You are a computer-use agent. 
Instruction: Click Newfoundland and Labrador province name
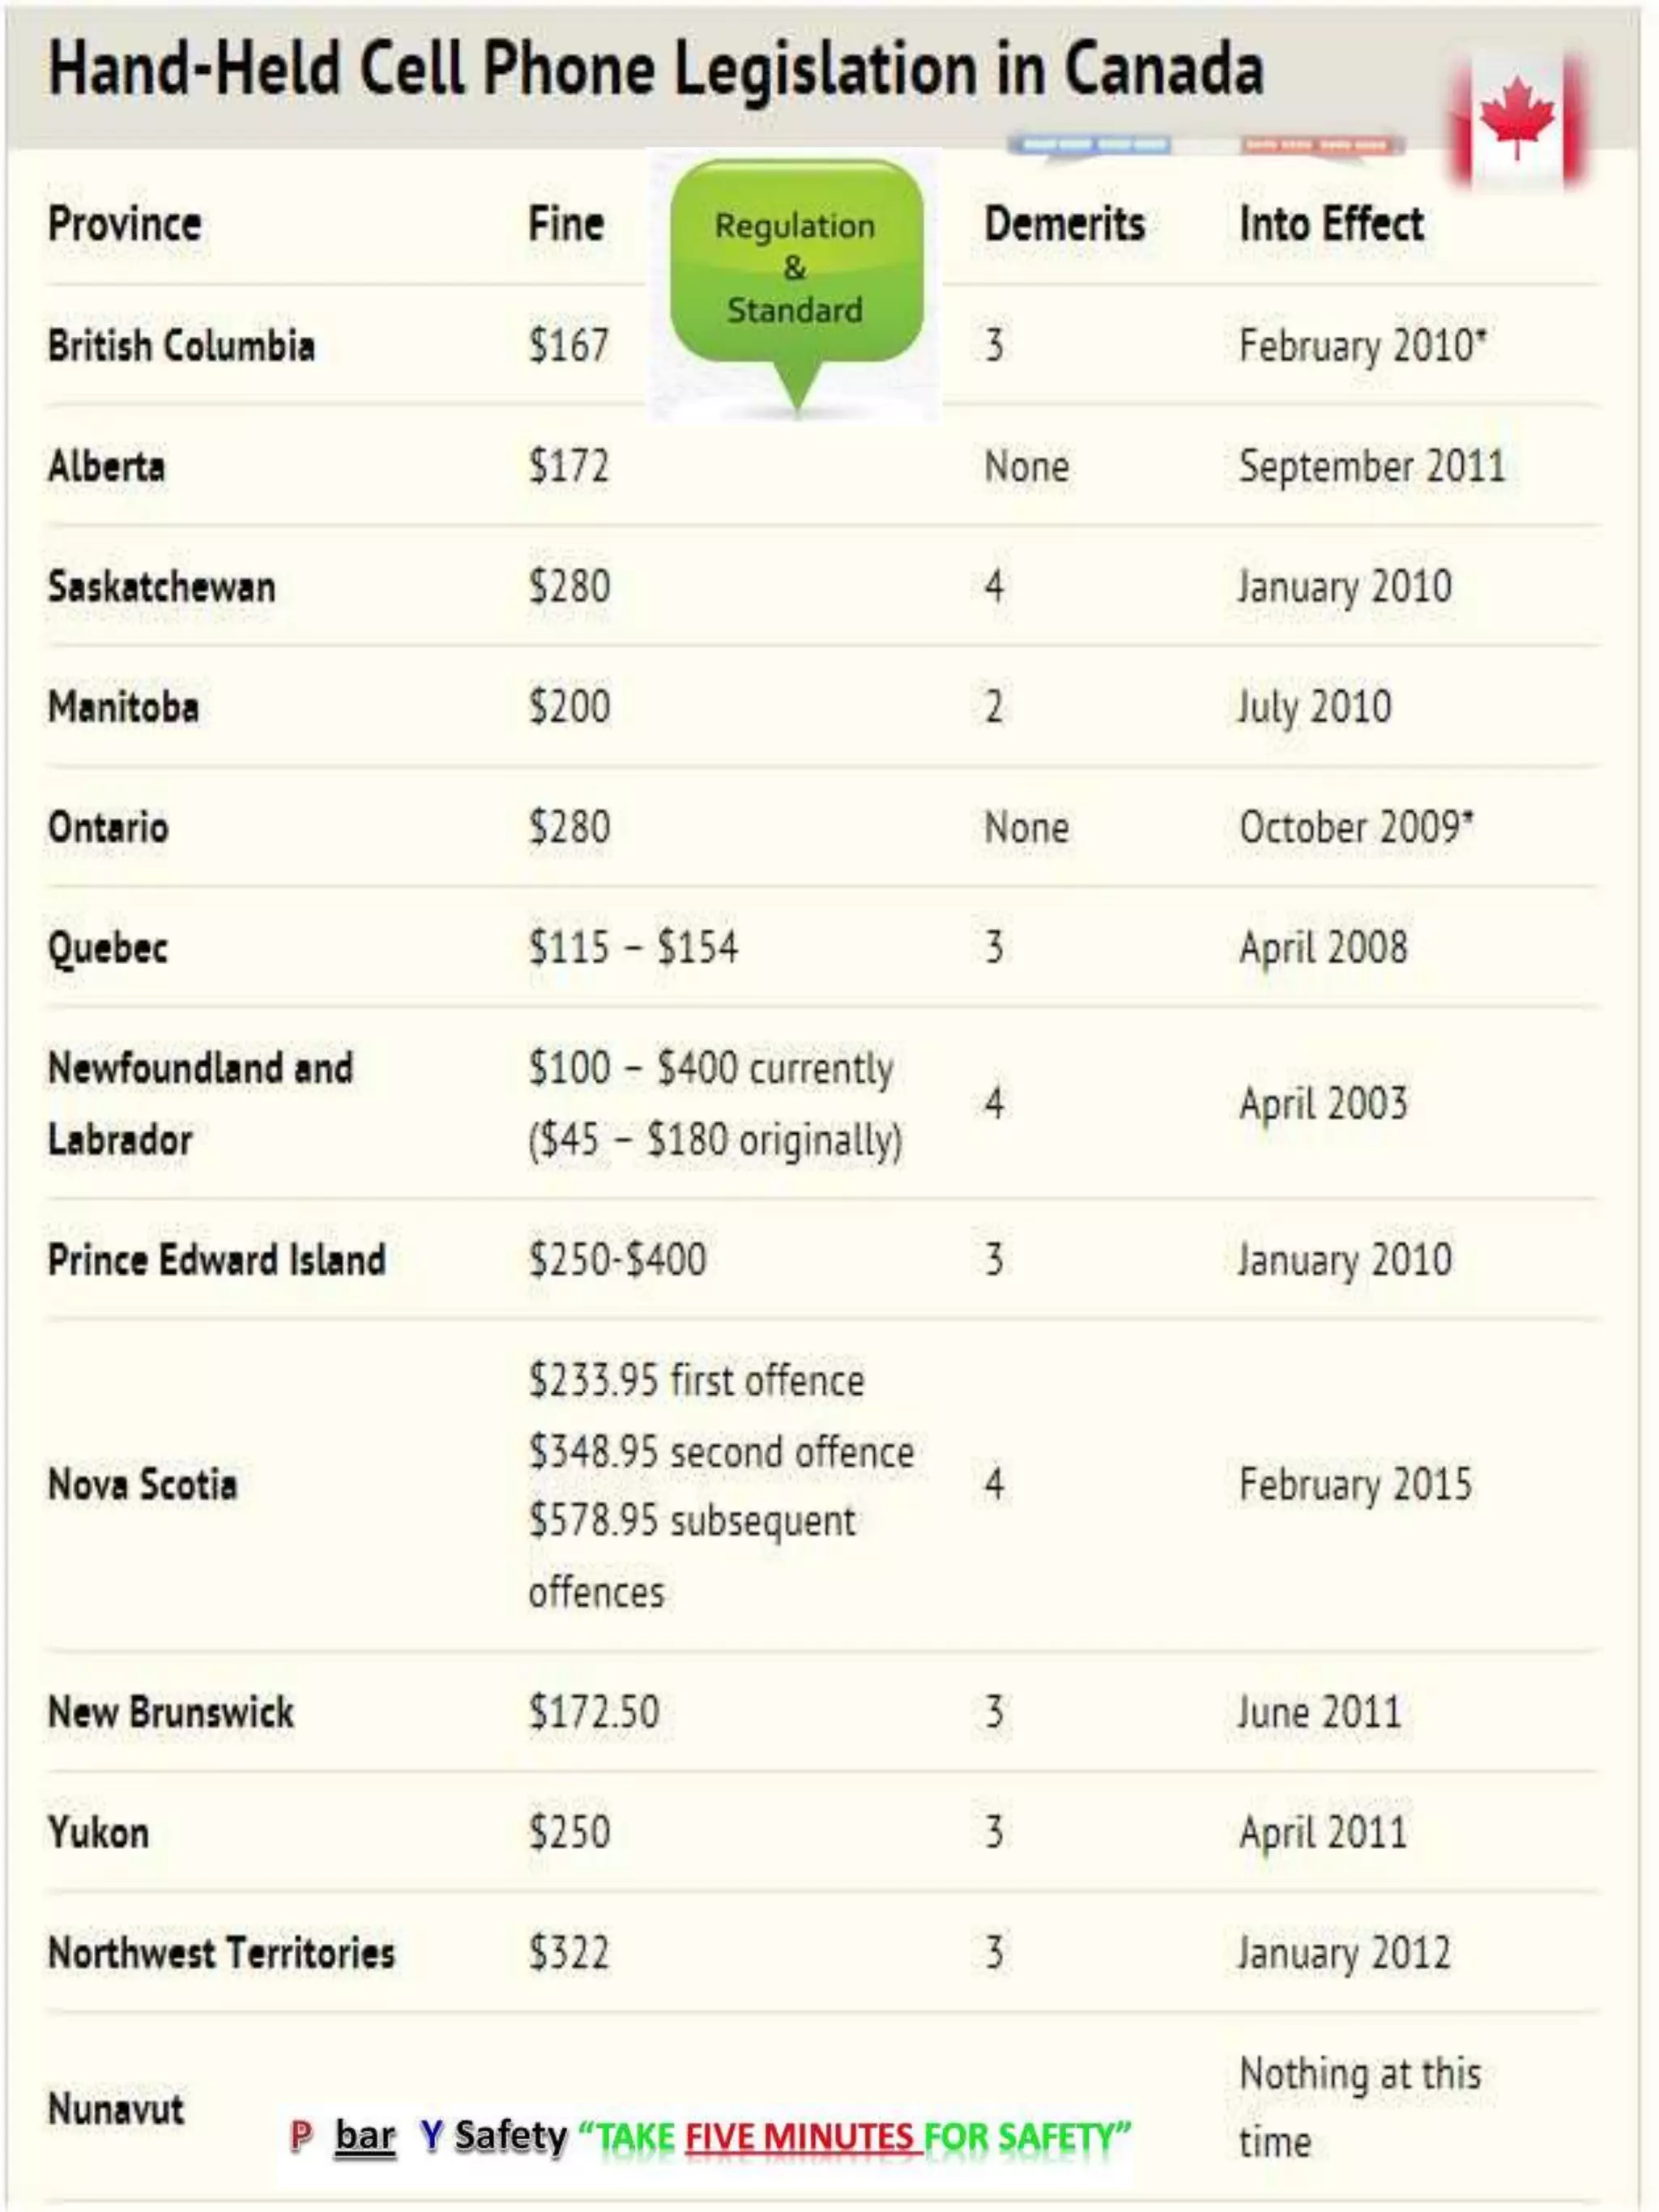point(200,1103)
